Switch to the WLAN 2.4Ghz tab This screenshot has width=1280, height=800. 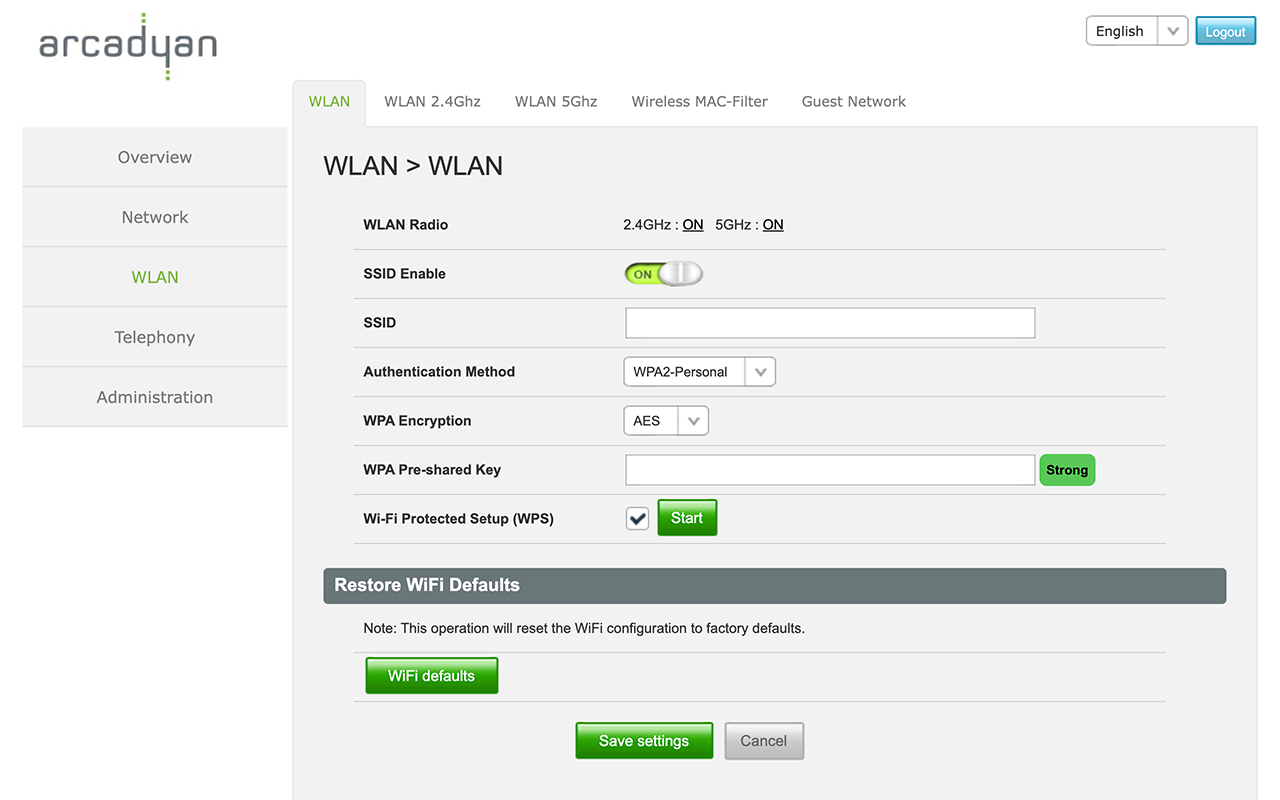click(x=432, y=102)
